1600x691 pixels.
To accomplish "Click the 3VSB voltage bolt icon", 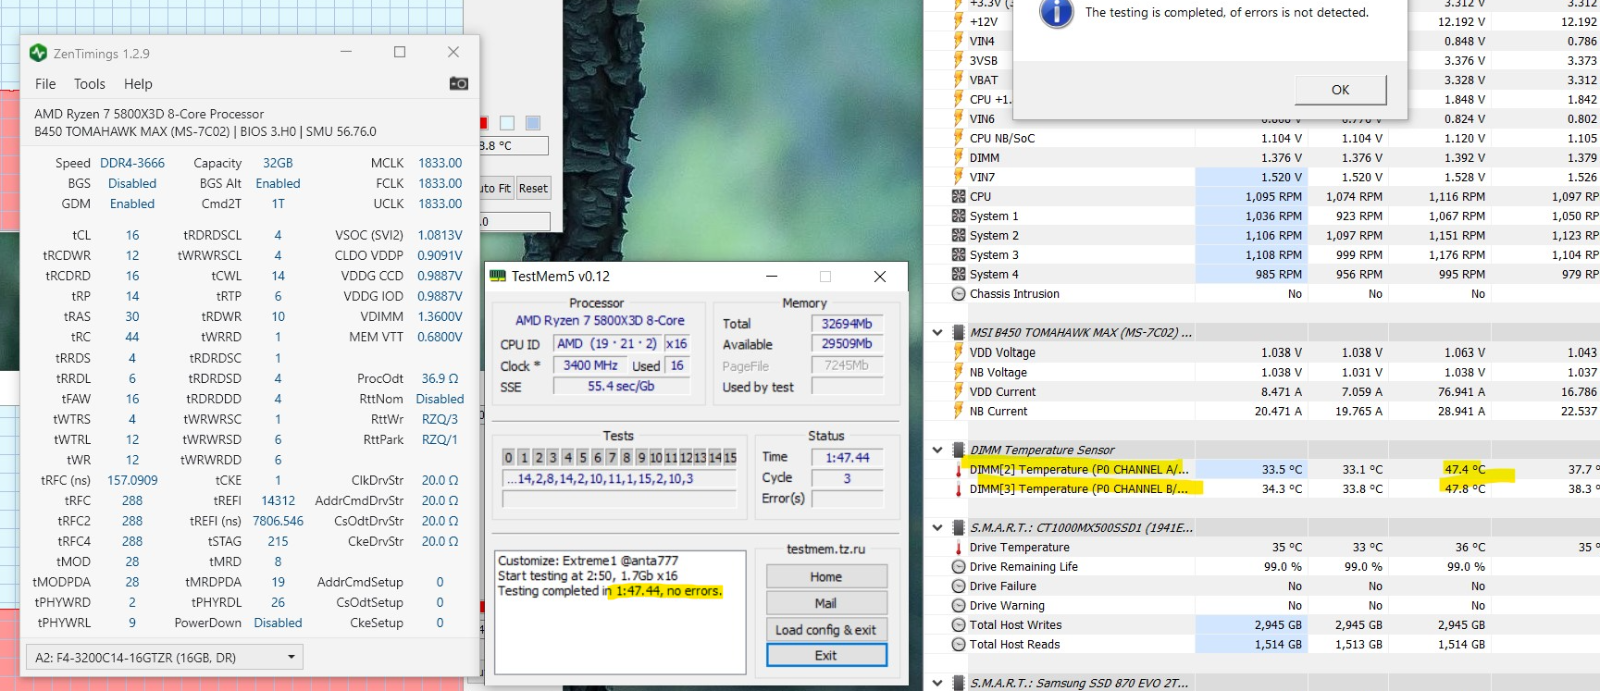I will pos(958,60).
